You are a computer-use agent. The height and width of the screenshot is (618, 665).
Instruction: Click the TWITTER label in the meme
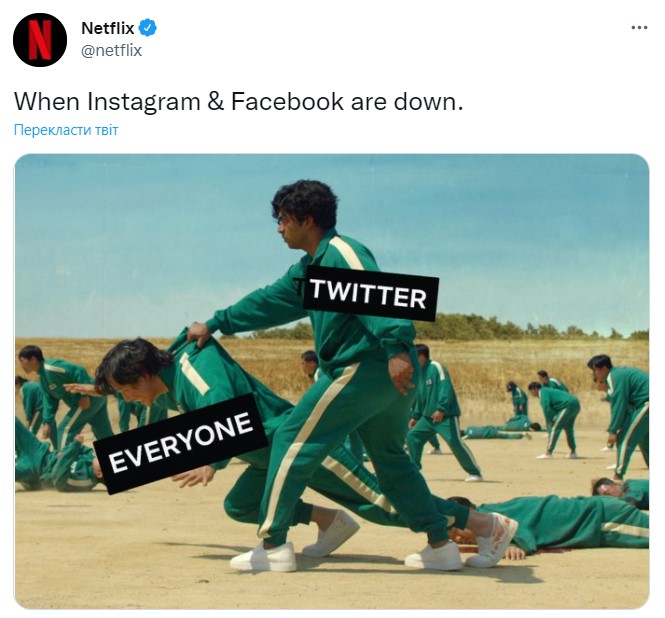coord(370,294)
